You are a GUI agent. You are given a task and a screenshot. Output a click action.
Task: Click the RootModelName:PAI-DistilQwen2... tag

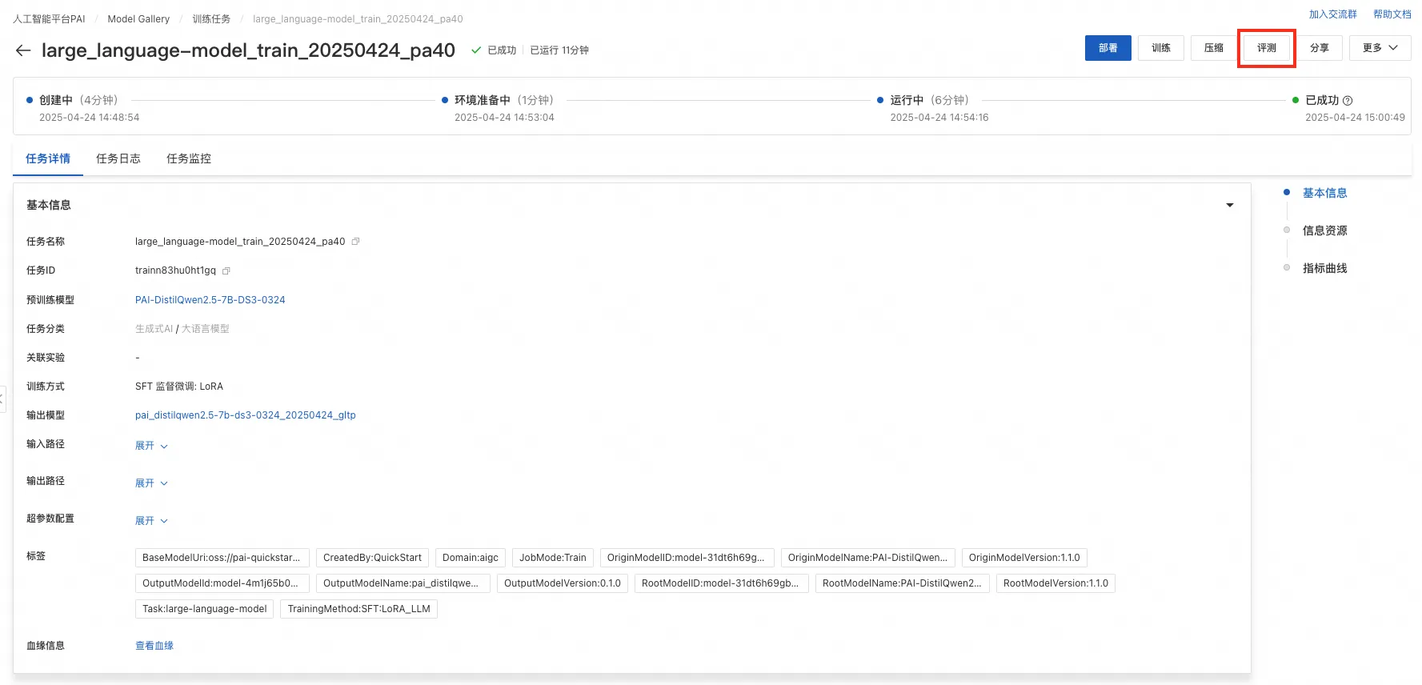[x=902, y=584]
